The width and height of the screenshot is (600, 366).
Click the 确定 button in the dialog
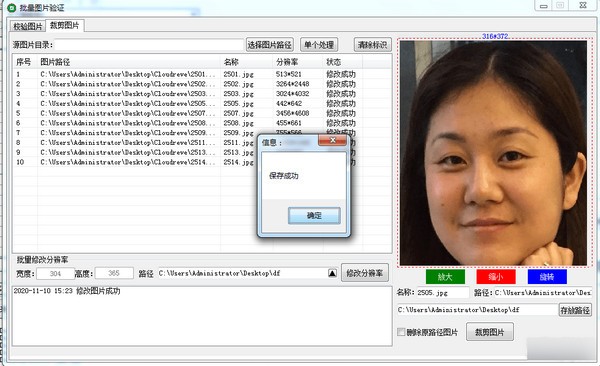[x=314, y=216]
